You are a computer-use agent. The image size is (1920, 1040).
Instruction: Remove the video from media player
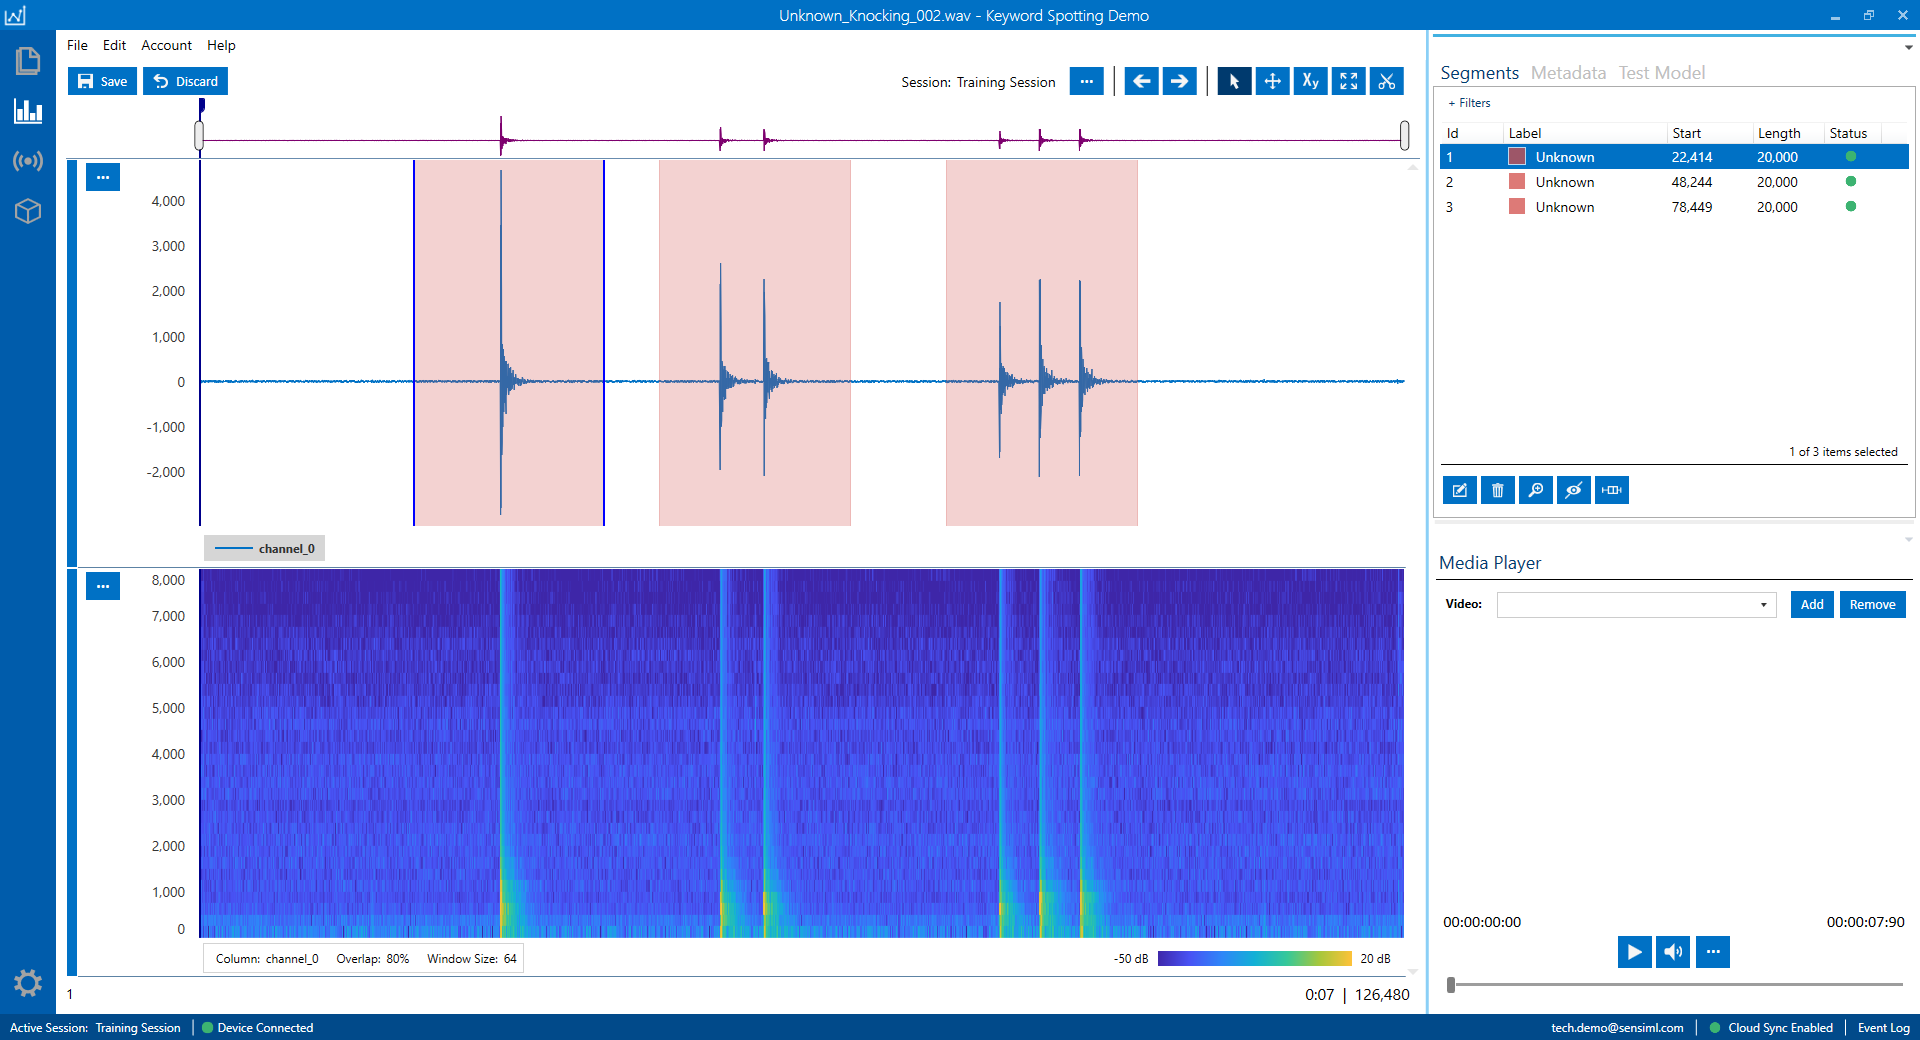1872,604
